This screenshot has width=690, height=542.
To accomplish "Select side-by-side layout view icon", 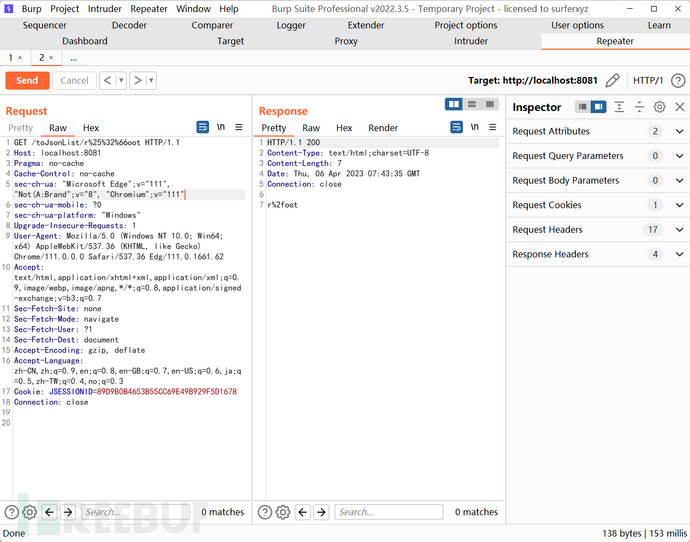I will click(454, 104).
